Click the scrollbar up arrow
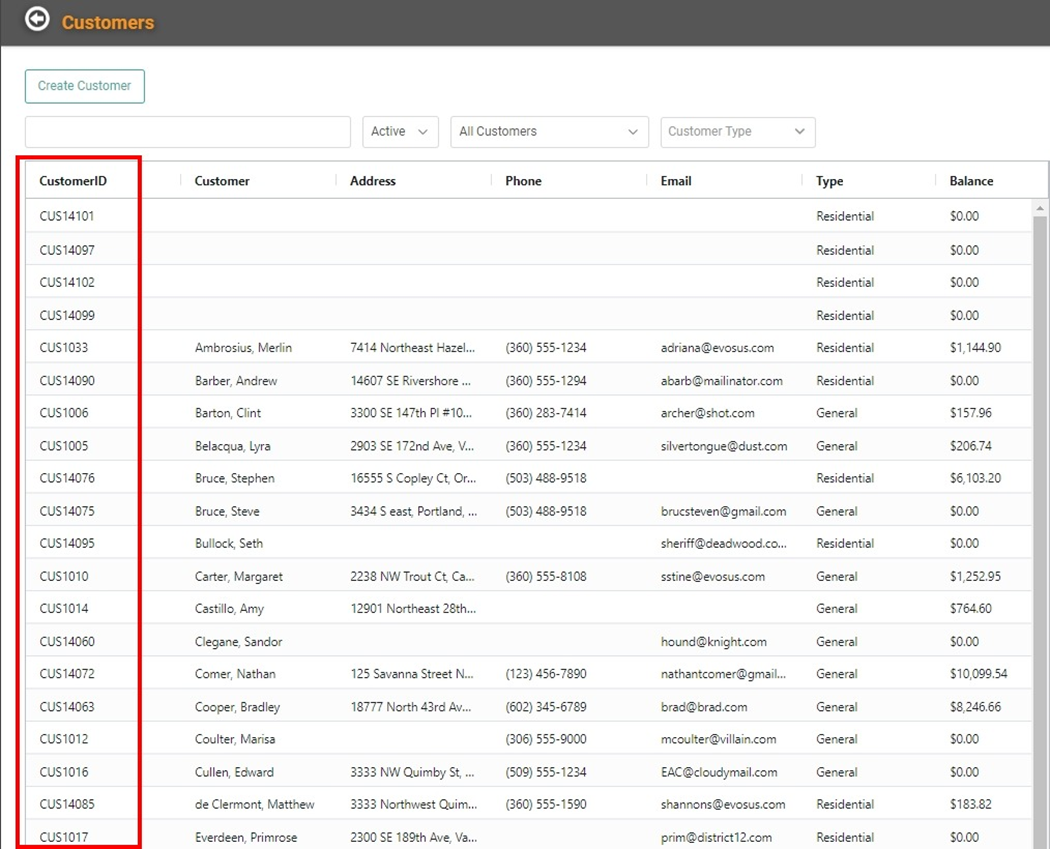The image size is (1050, 849). [1040, 209]
